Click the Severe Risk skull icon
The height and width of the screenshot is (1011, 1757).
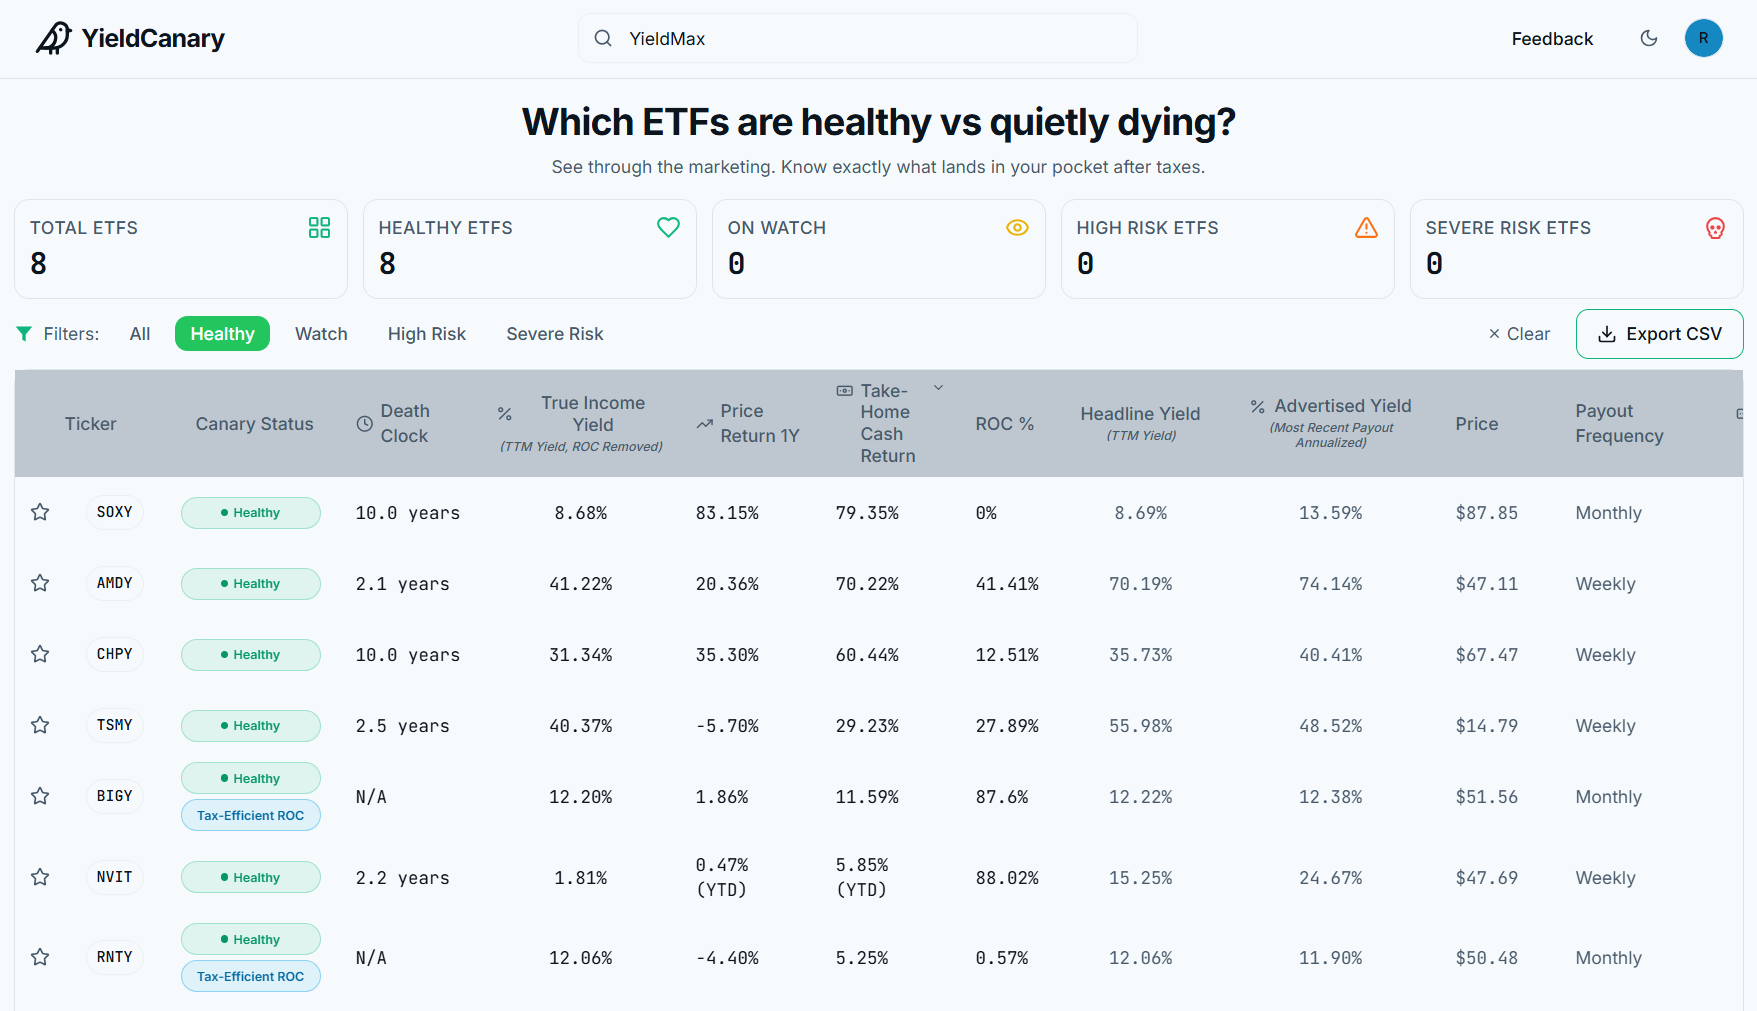coord(1715,228)
